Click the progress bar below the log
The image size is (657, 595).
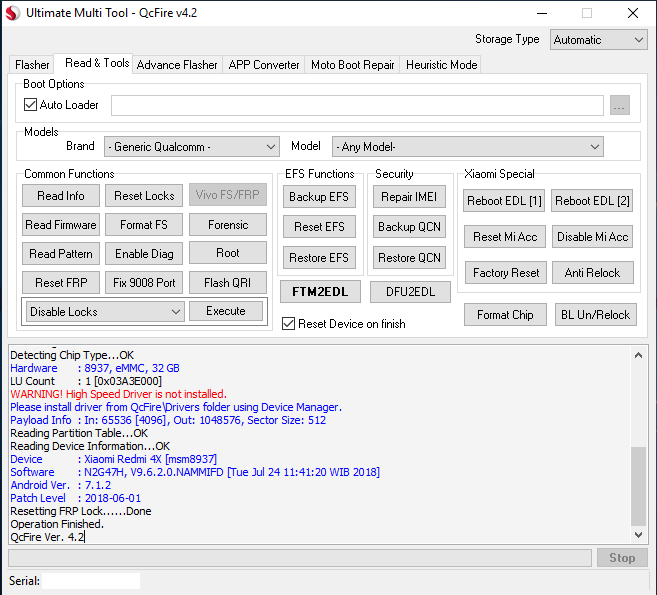click(x=300, y=558)
